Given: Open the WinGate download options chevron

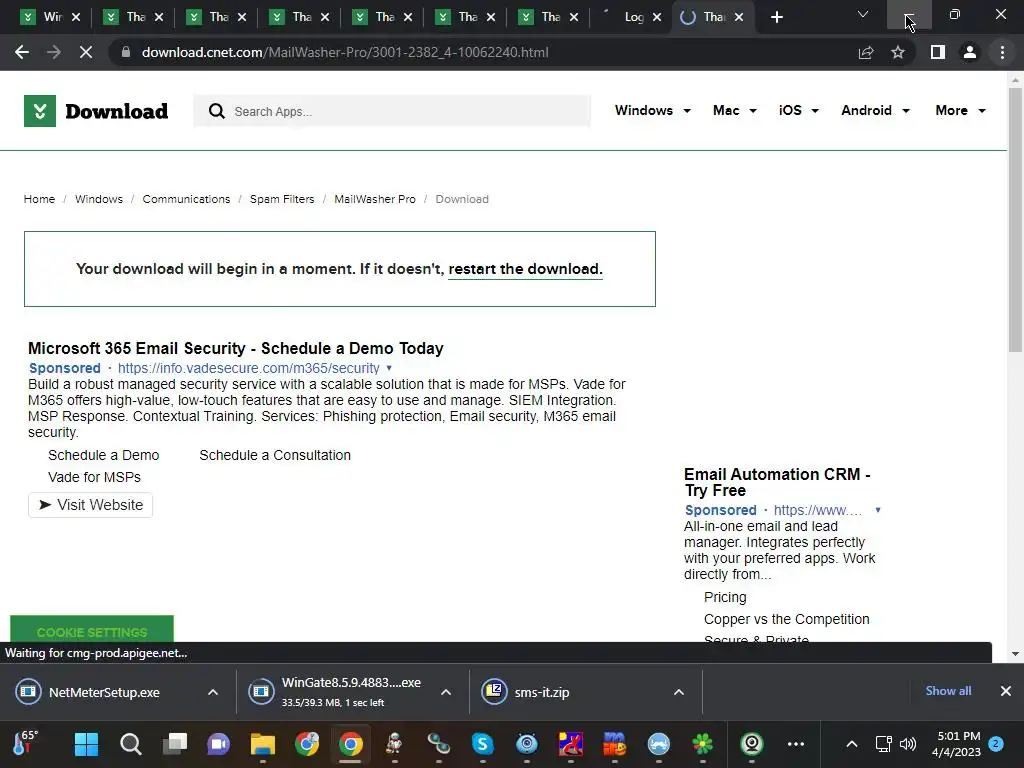Looking at the screenshot, I should tap(446, 692).
